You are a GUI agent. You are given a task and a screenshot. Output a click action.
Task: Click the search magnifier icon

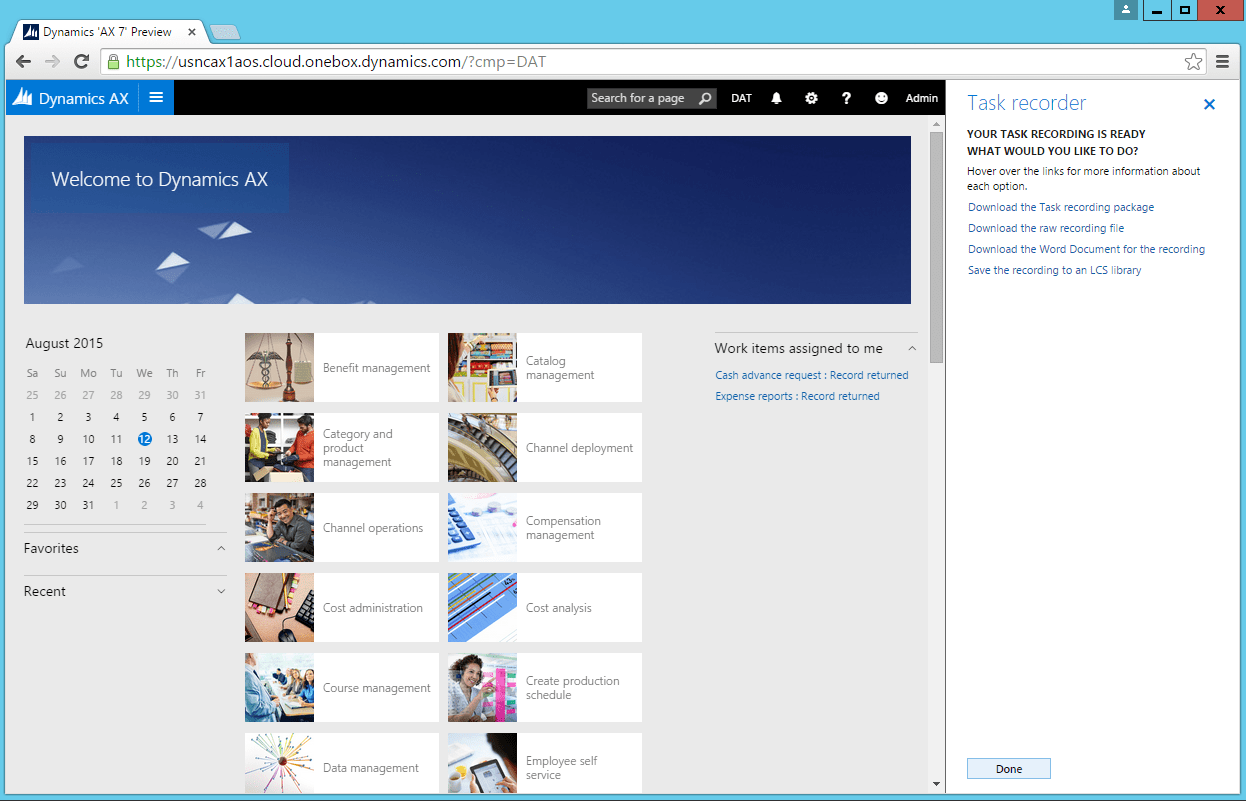(707, 98)
